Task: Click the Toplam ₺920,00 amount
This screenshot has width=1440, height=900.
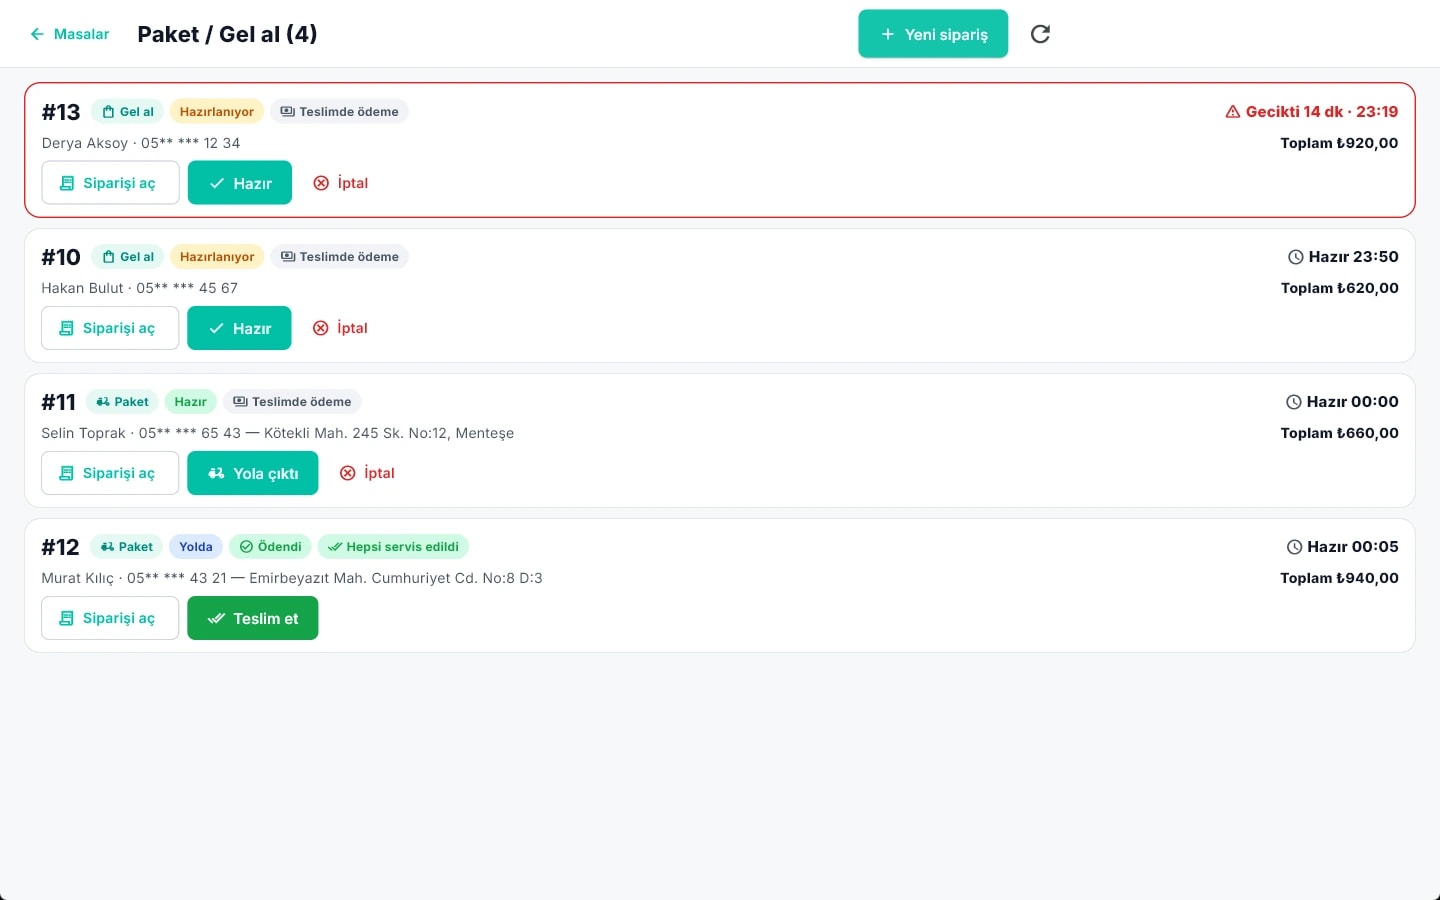Action: click(x=1339, y=143)
